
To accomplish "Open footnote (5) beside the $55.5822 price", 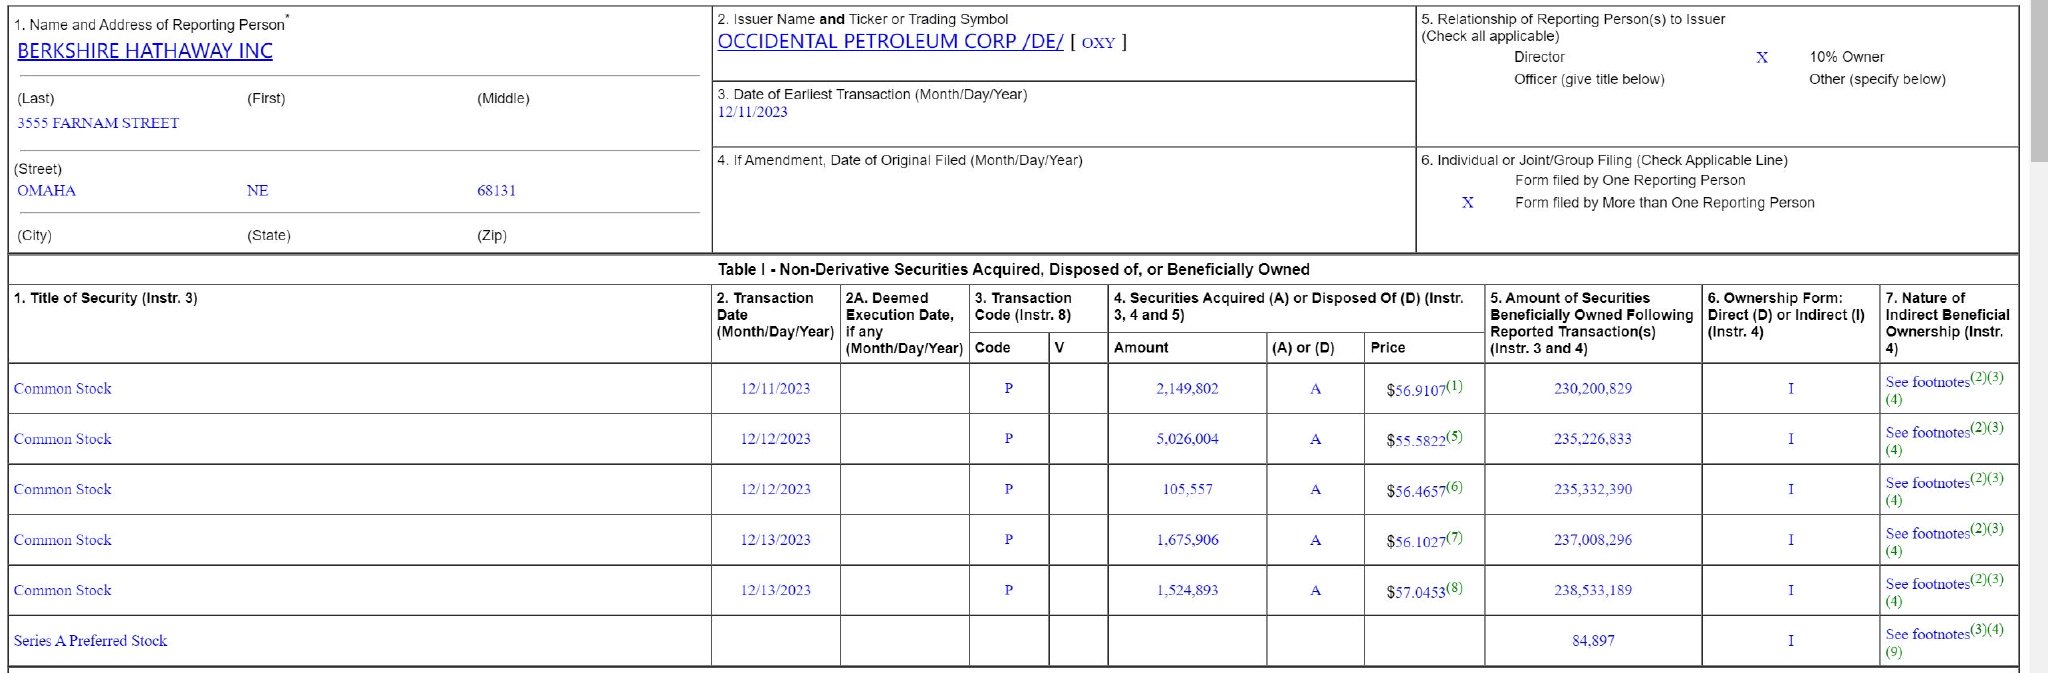I will [1455, 436].
